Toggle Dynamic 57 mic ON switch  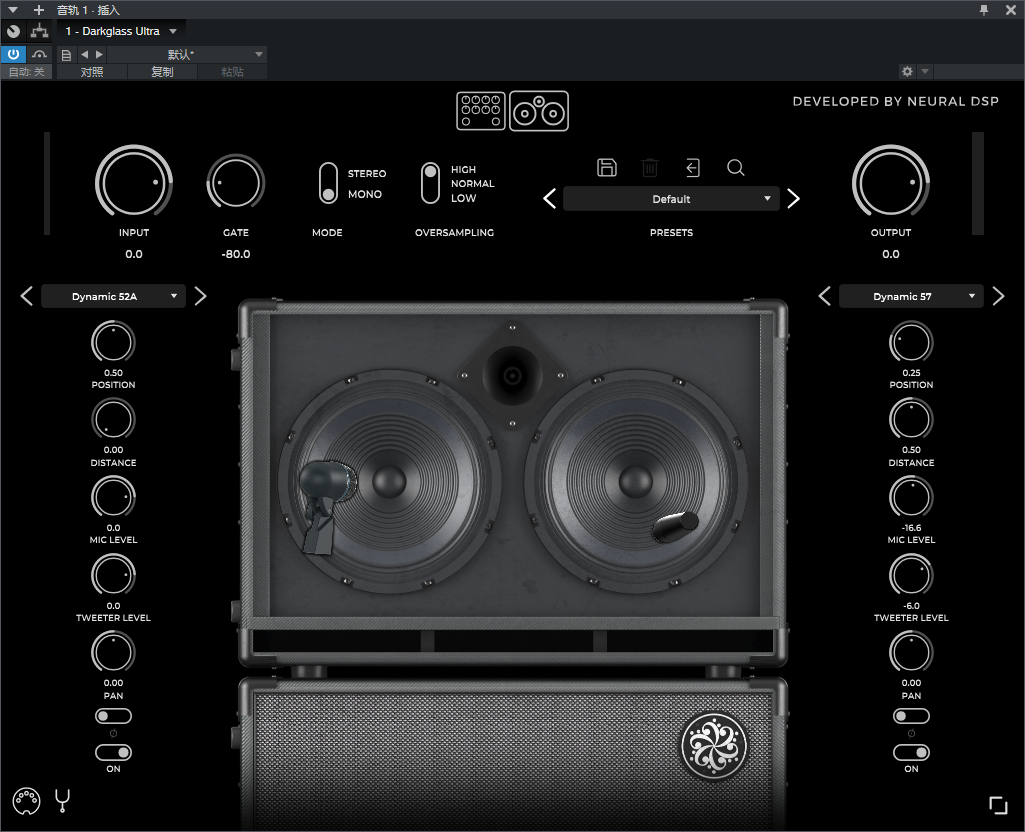pyautogui.click(x=911, y=753)
